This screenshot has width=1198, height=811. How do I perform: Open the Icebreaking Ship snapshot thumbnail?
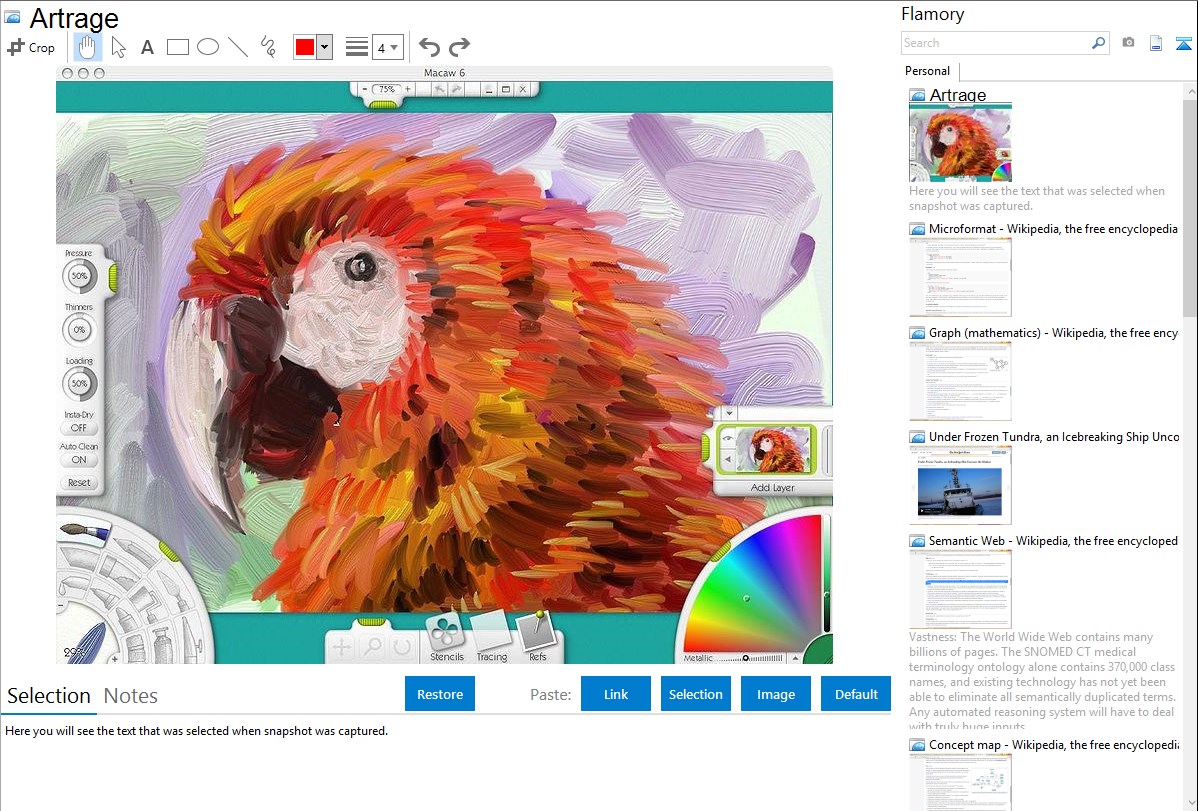point(960,485)
